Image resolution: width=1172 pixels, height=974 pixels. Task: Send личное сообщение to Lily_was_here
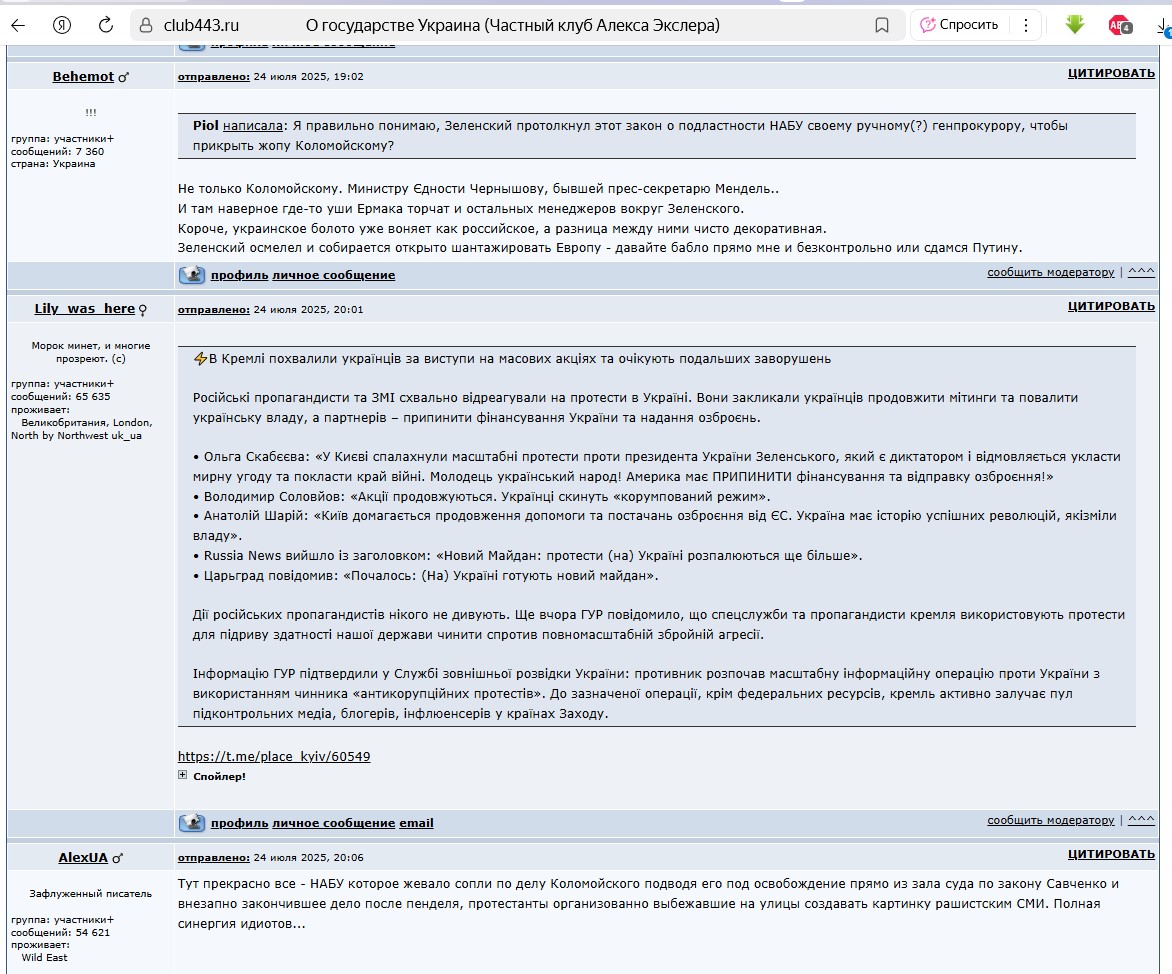point(333,823)
